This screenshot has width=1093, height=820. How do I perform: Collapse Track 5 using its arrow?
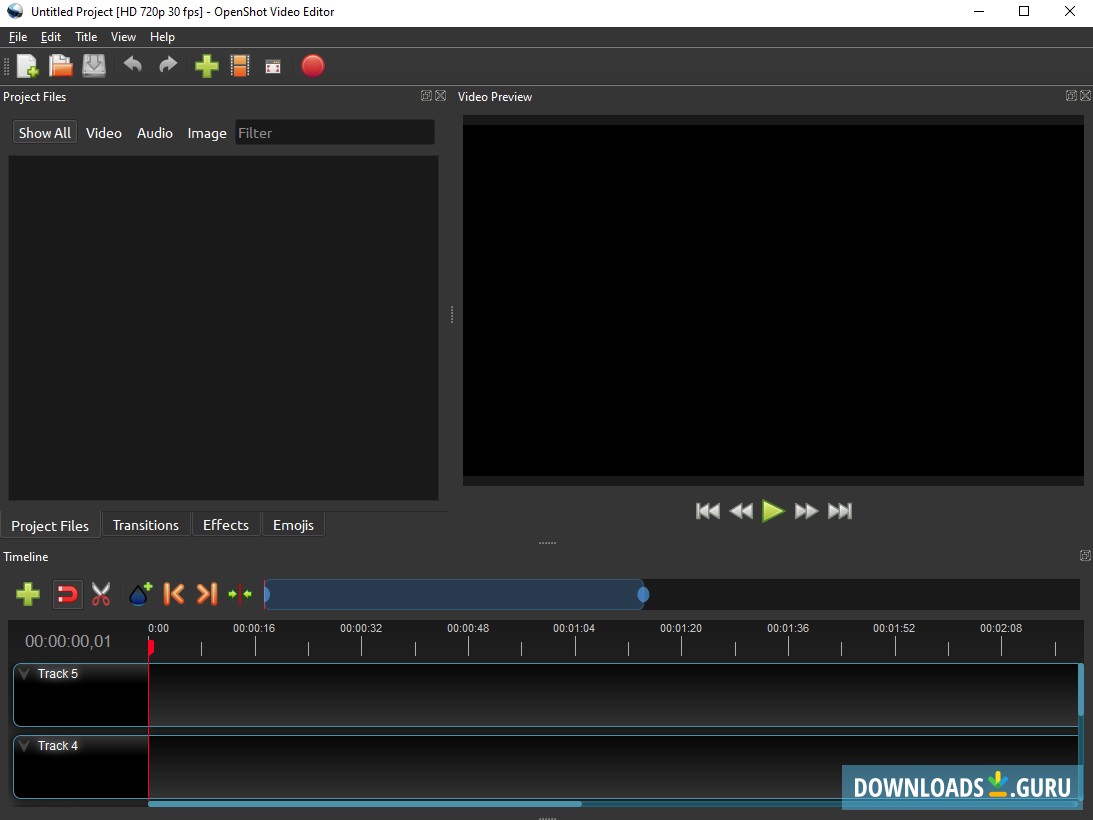(25, 674)
